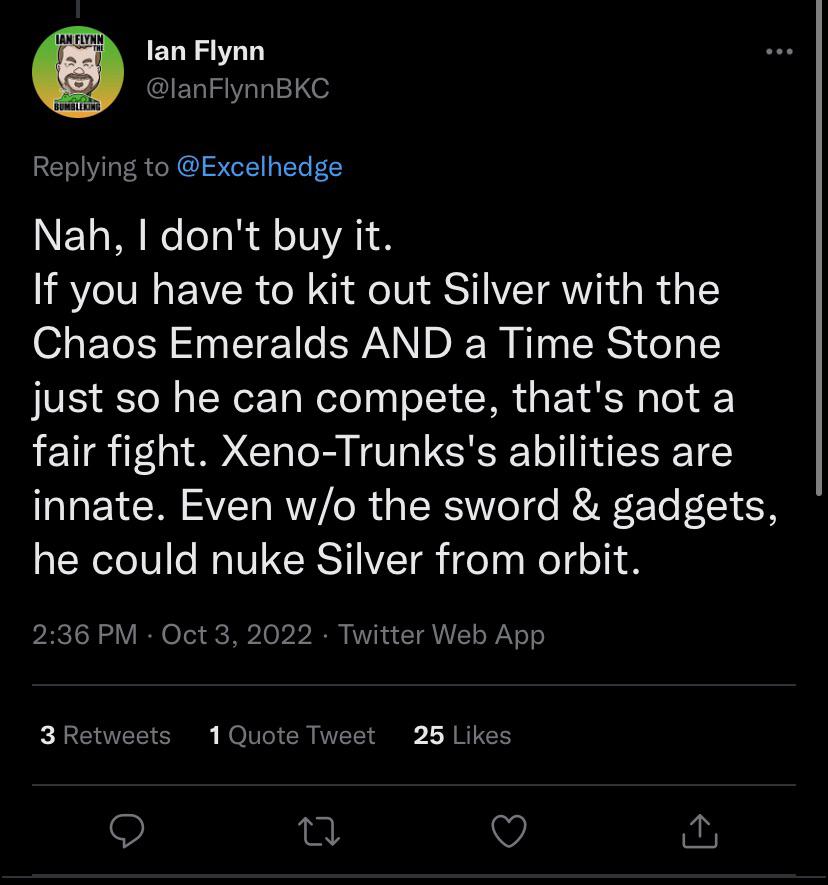View the 3 Retweets list
The width and height of the screenshot is (828, 885).
pos(105,735)
